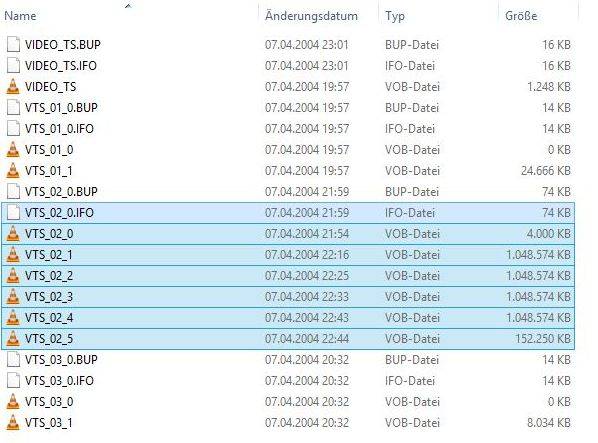Click the VLC icon for VTS_03_1
Viewport: 598px width, 443px height.
click(13, 422)
